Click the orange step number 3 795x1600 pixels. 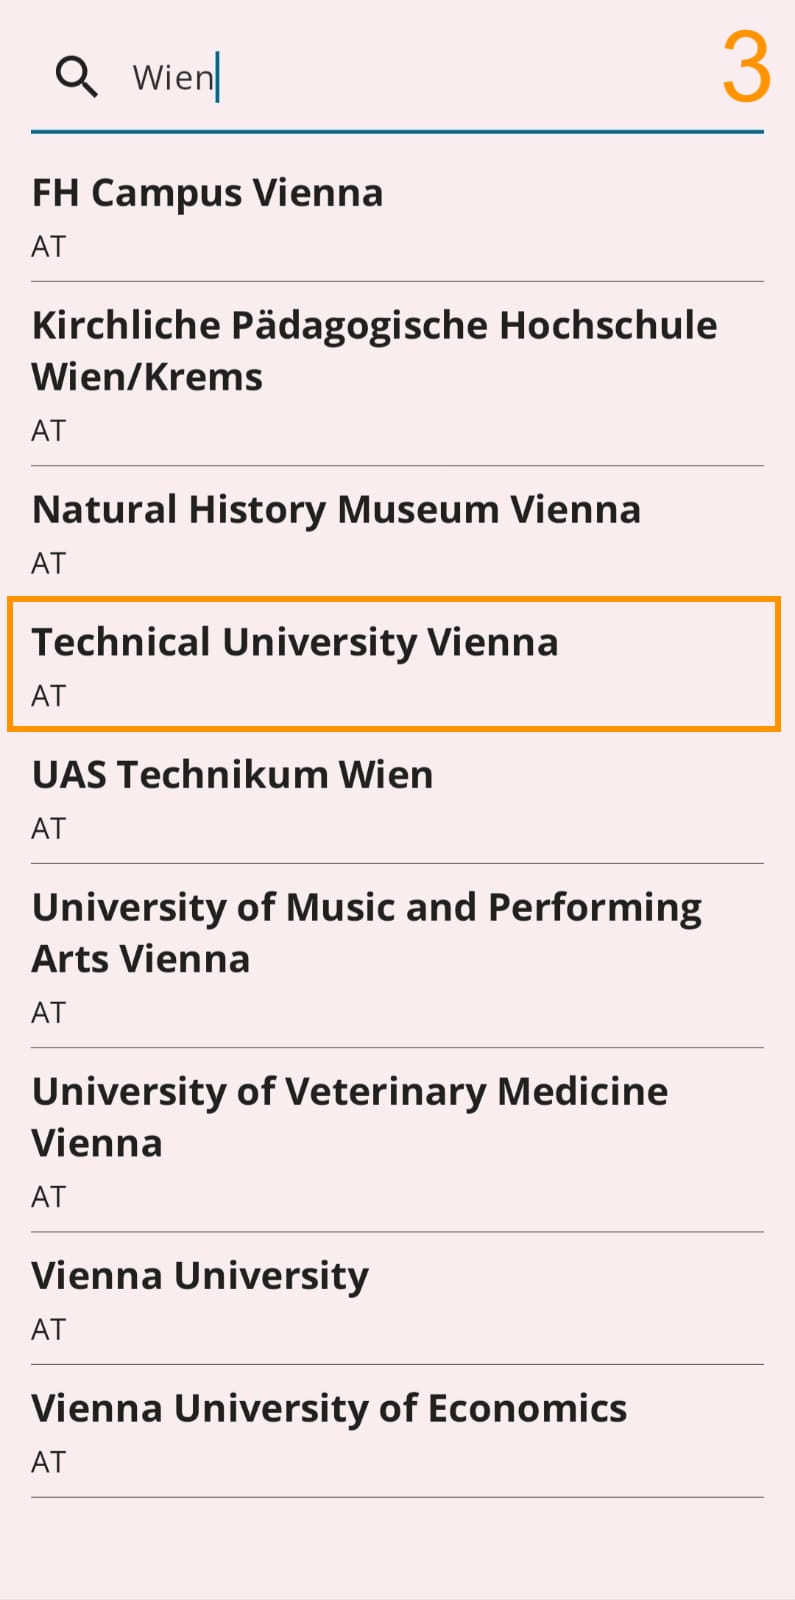pyautogui.click(x=746, y=68)
